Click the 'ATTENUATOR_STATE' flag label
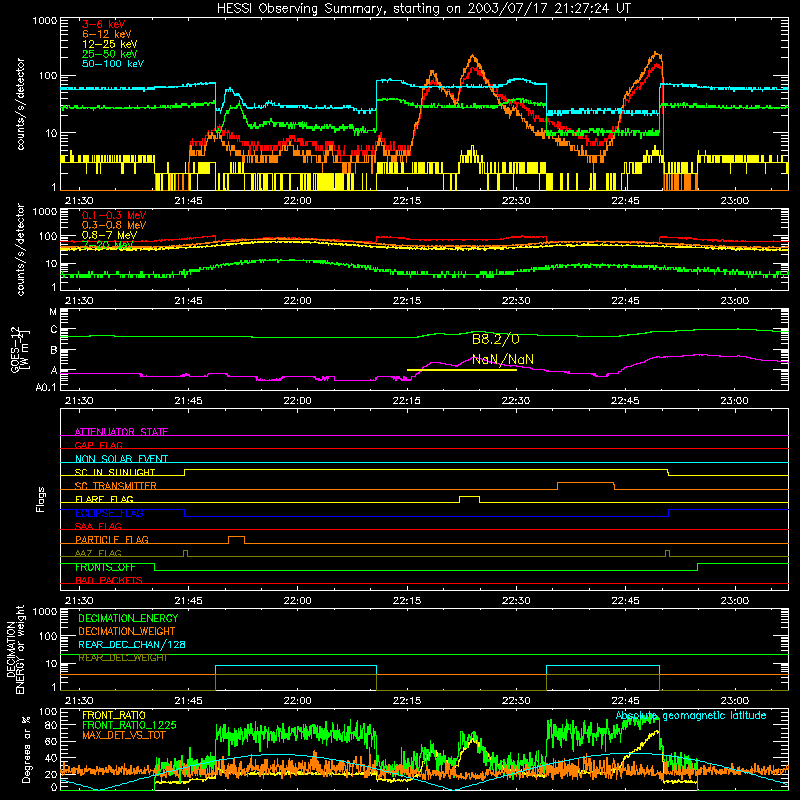The image size is (800, 800). [121, 432]
